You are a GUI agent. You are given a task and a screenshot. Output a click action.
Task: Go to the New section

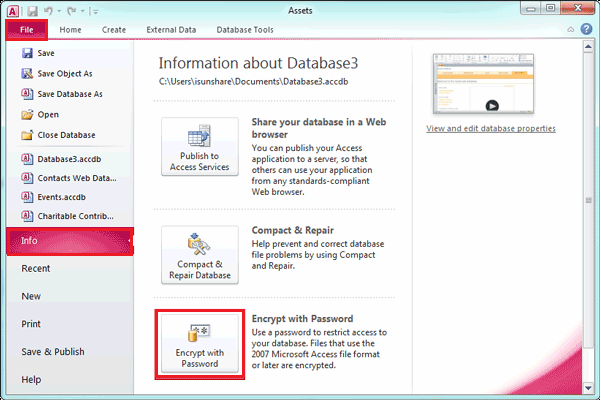point(31,296)
